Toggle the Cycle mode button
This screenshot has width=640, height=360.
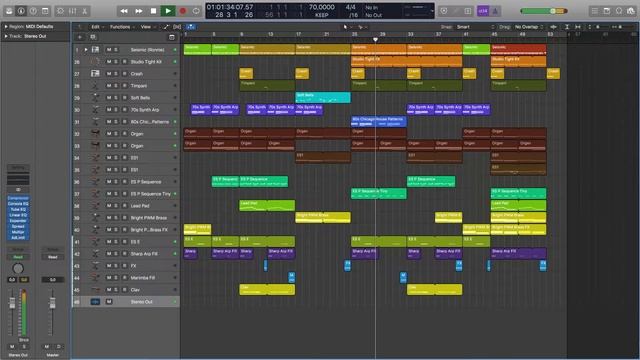196,11
